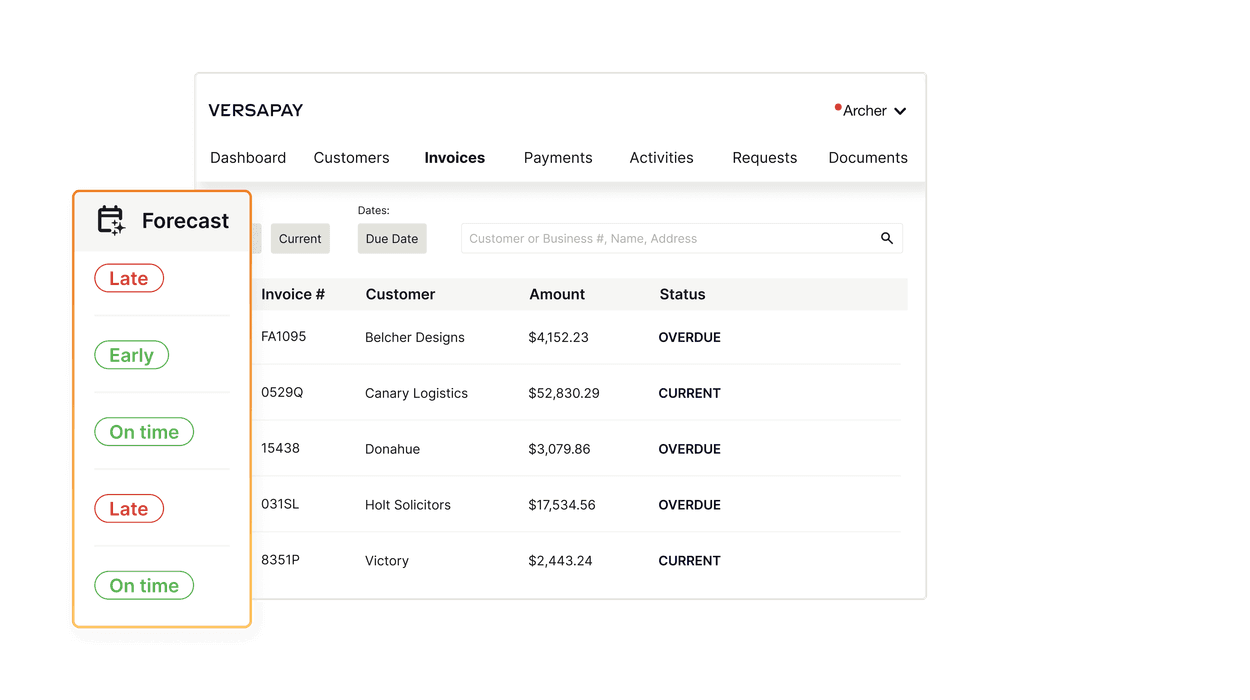Toggle the Current filter chip
Screen dimensions: 1250x700
pos(300,239)
